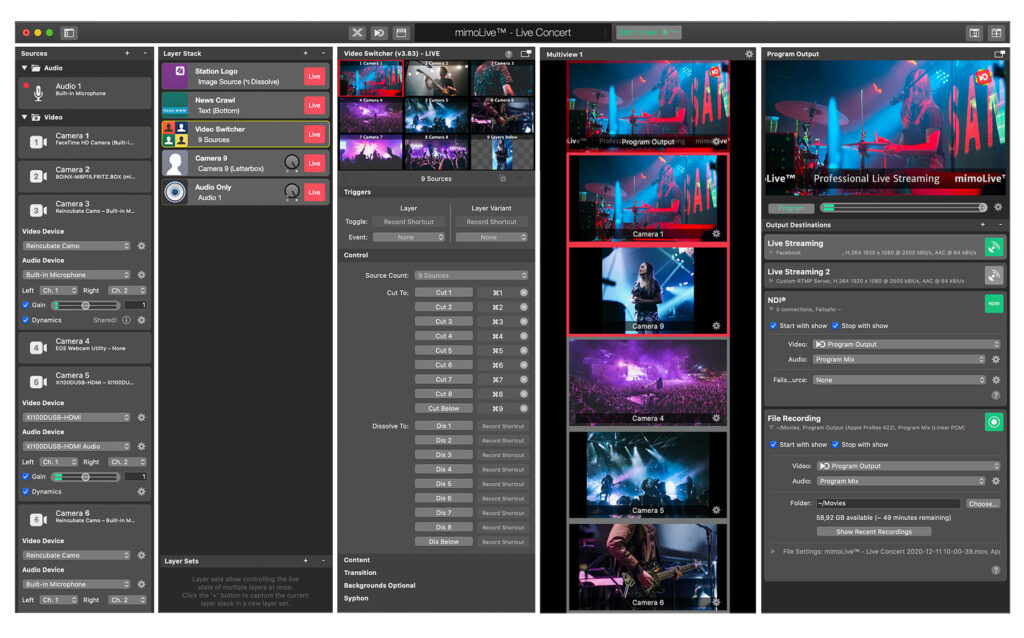Add a new source with plus button
This screenshot has height=638, width=1024.
[127, 54]
